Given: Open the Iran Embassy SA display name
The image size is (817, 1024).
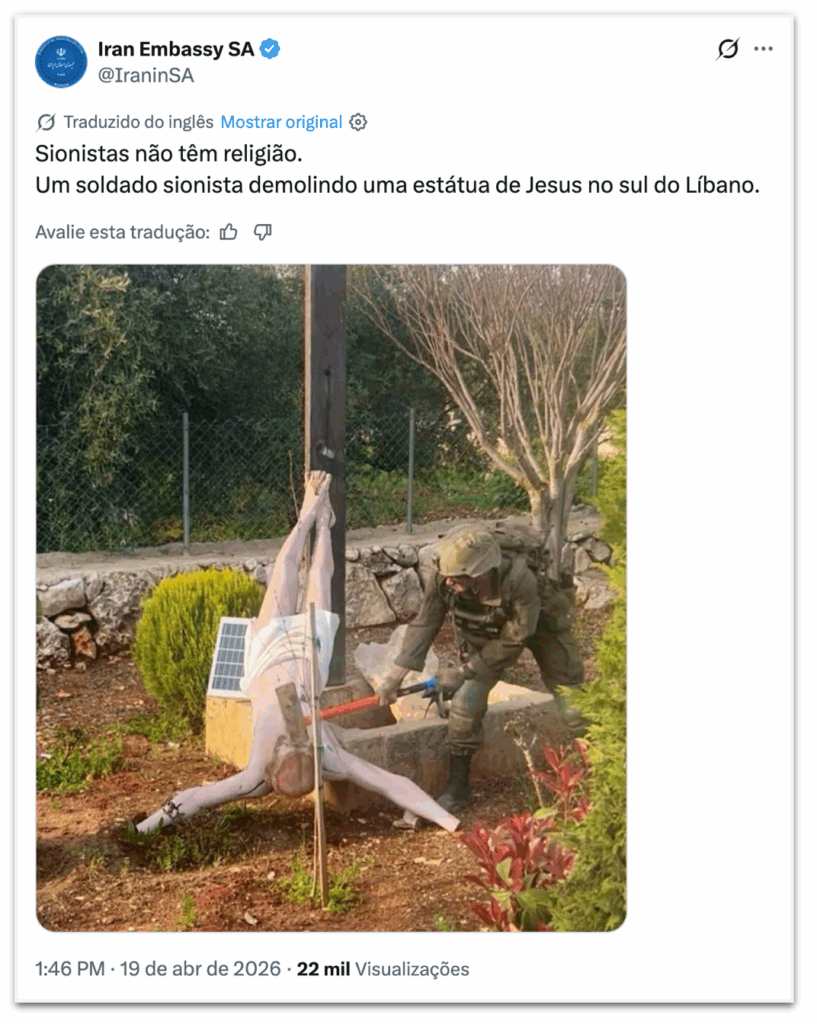Looking at the screenshot, I should tap(176, 49).
